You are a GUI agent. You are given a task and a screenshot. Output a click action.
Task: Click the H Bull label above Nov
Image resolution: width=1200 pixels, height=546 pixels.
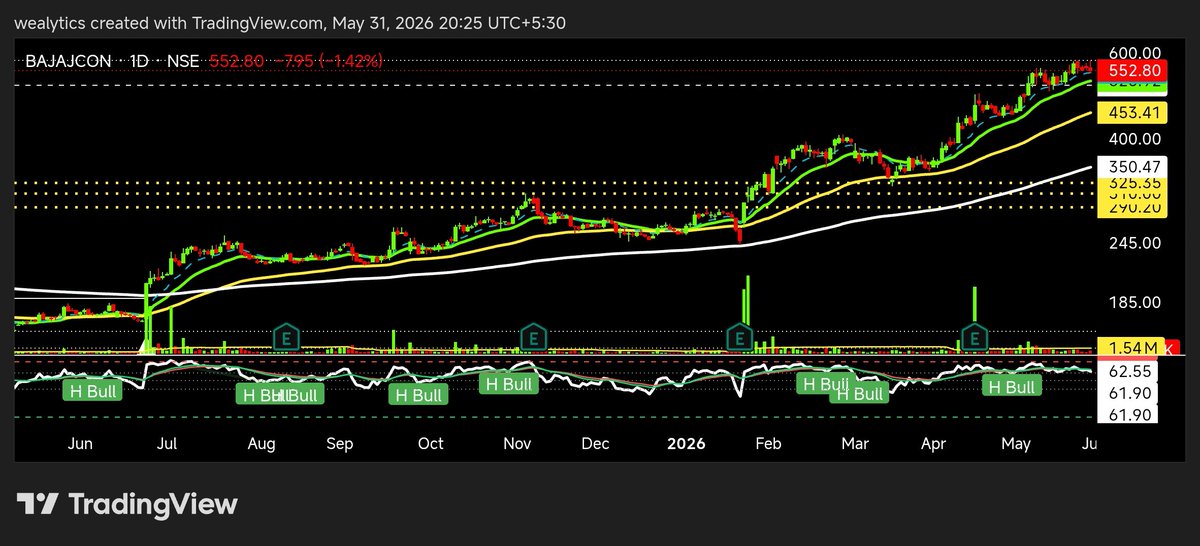tap(507, 383)
